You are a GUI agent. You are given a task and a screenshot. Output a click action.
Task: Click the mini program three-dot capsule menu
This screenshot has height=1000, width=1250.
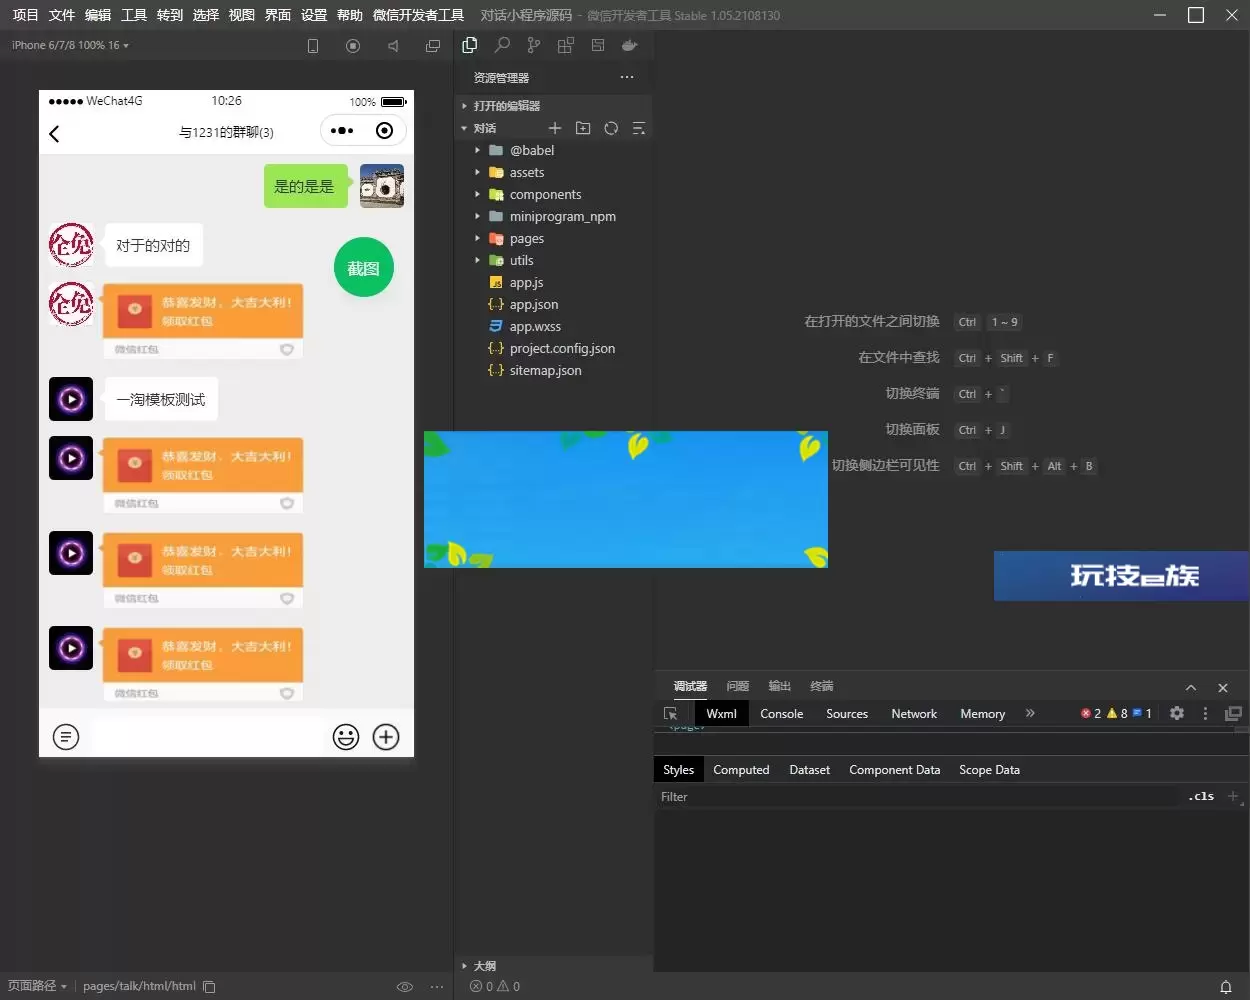[x=342, y=131]
